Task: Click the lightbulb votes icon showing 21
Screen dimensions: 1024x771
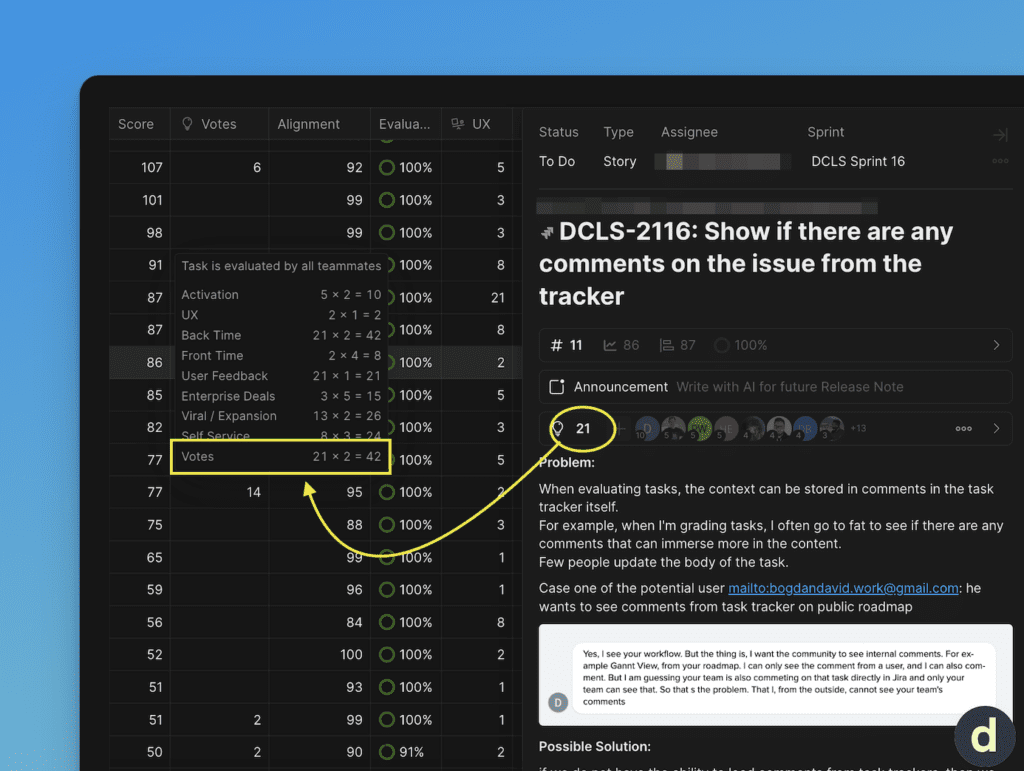Action: (558, 428)
